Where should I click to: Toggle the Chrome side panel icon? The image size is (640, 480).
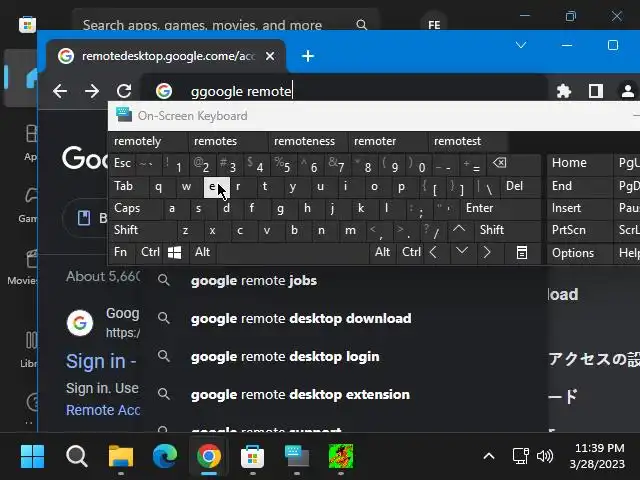(x=596, y=91)
